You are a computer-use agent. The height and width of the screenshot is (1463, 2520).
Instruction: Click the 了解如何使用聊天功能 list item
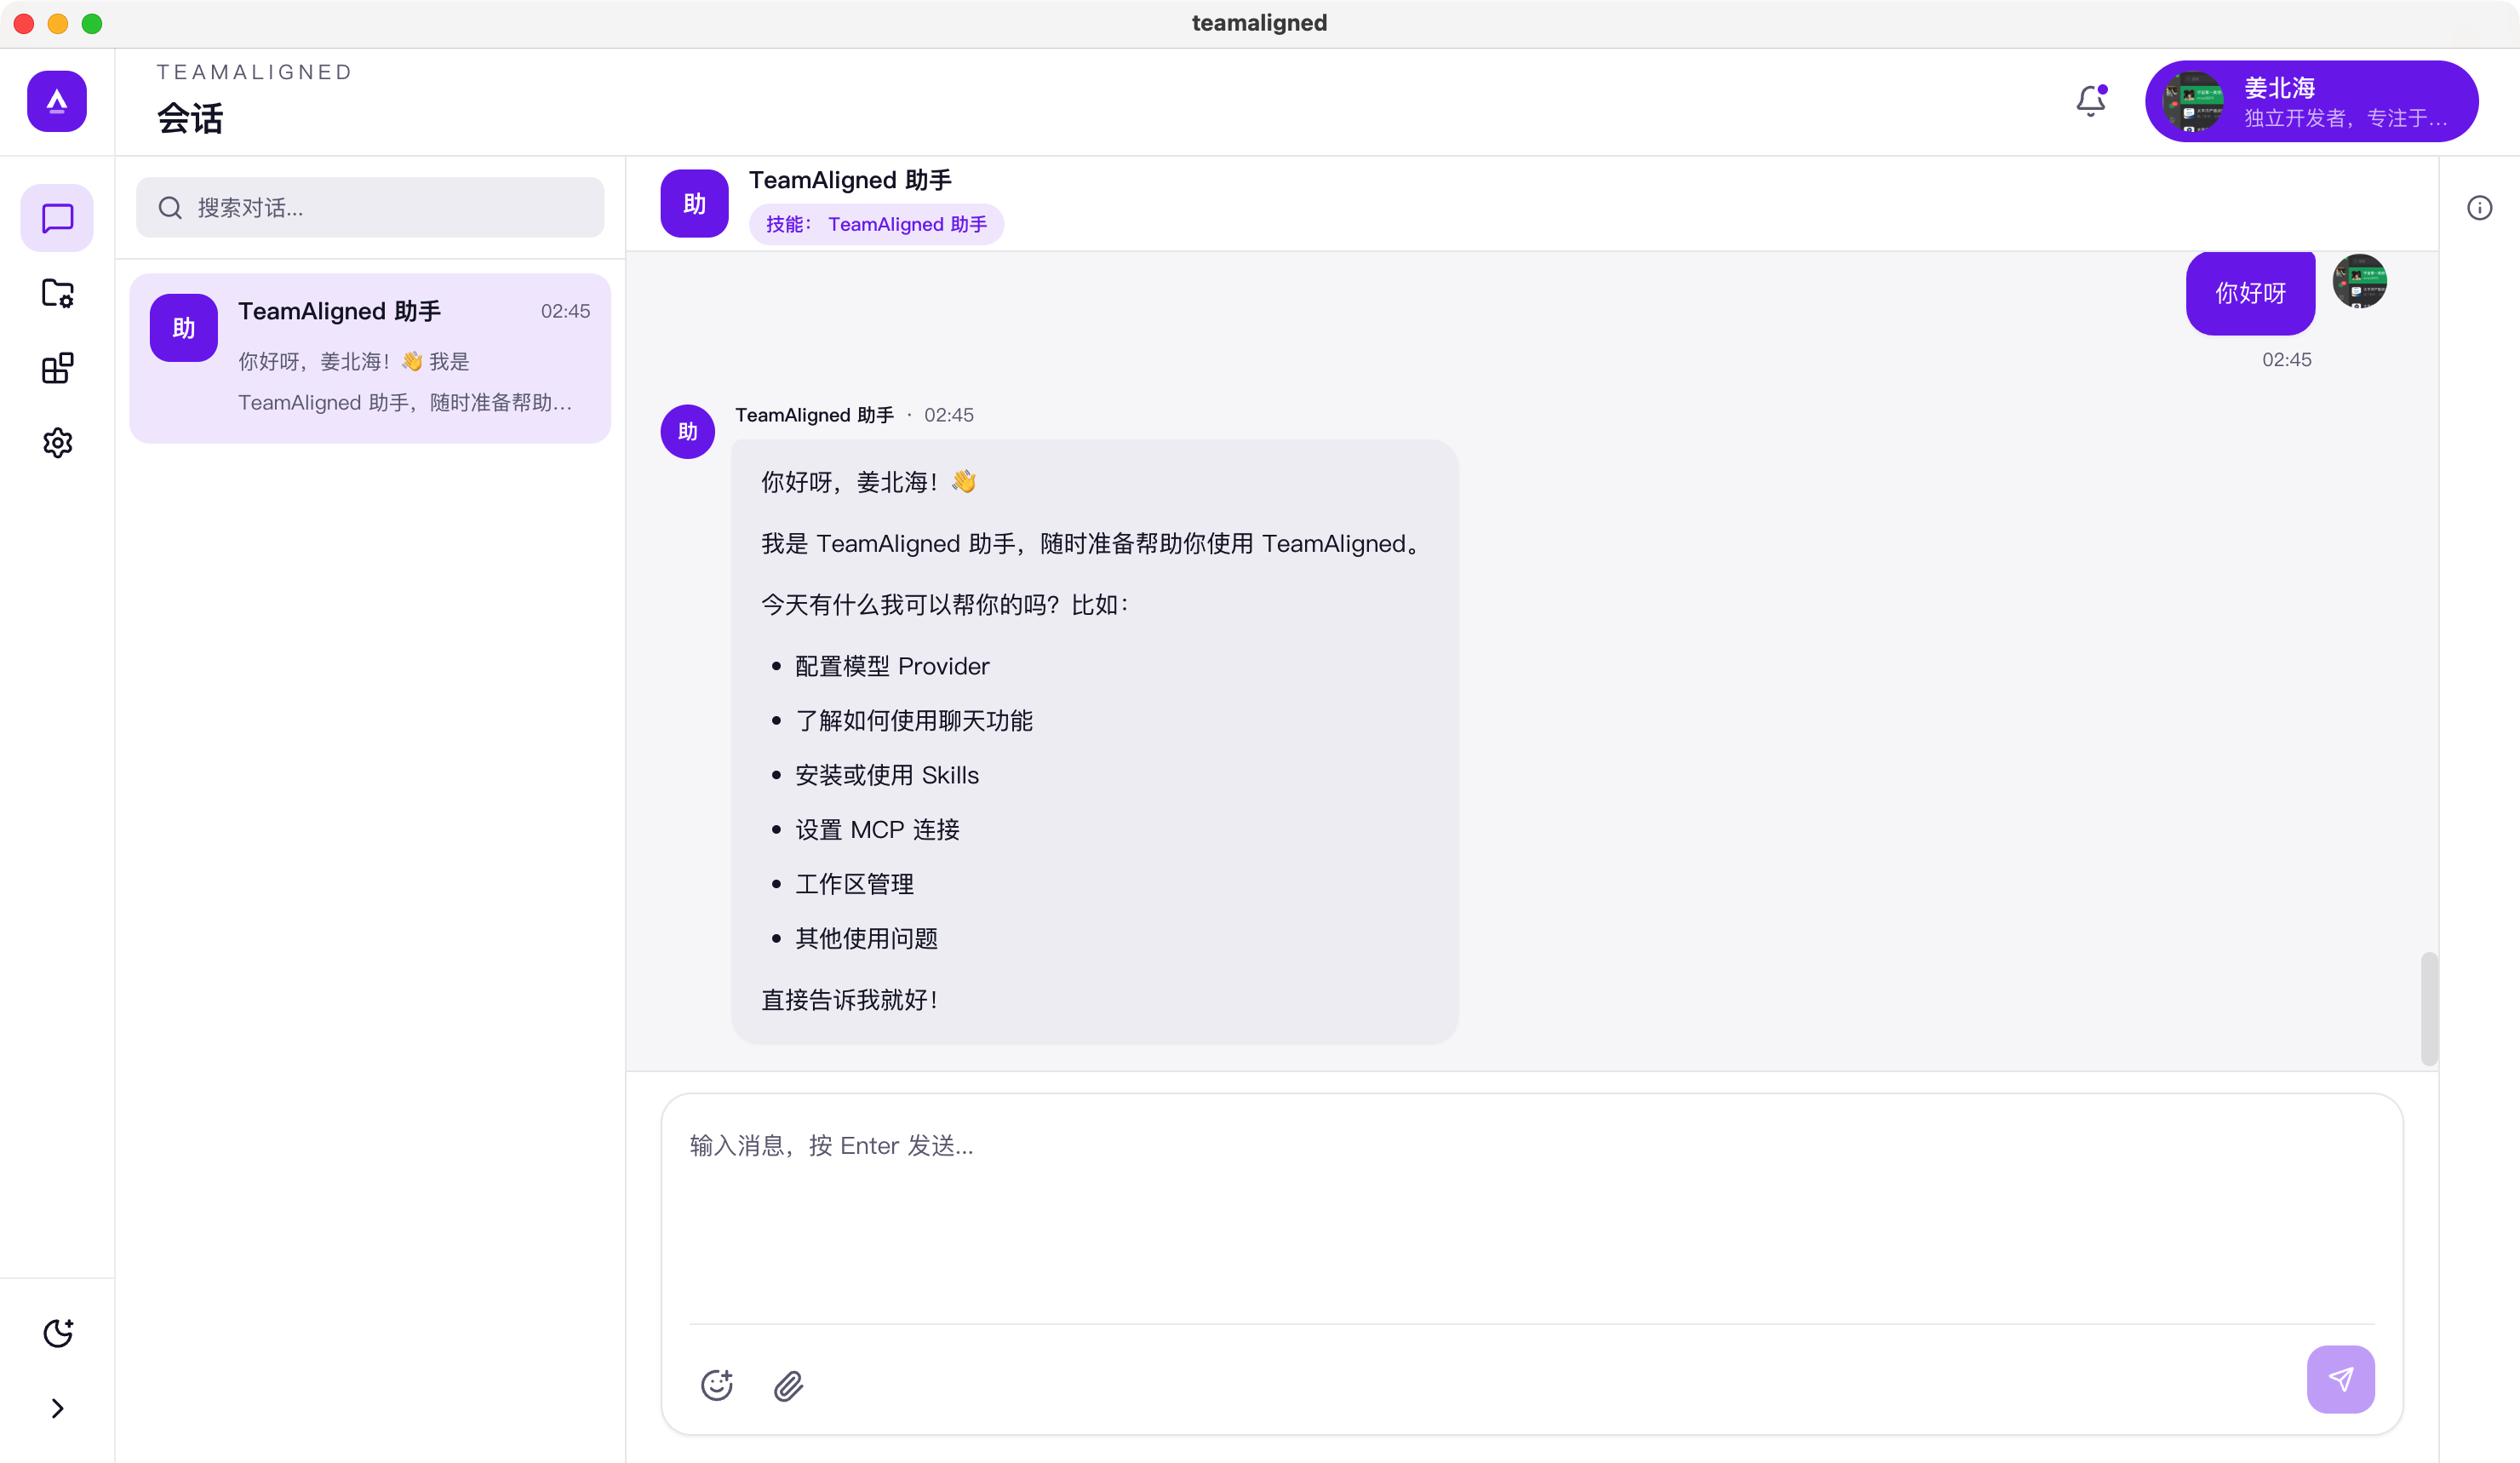pyautogui.click(x=913, y=720)
